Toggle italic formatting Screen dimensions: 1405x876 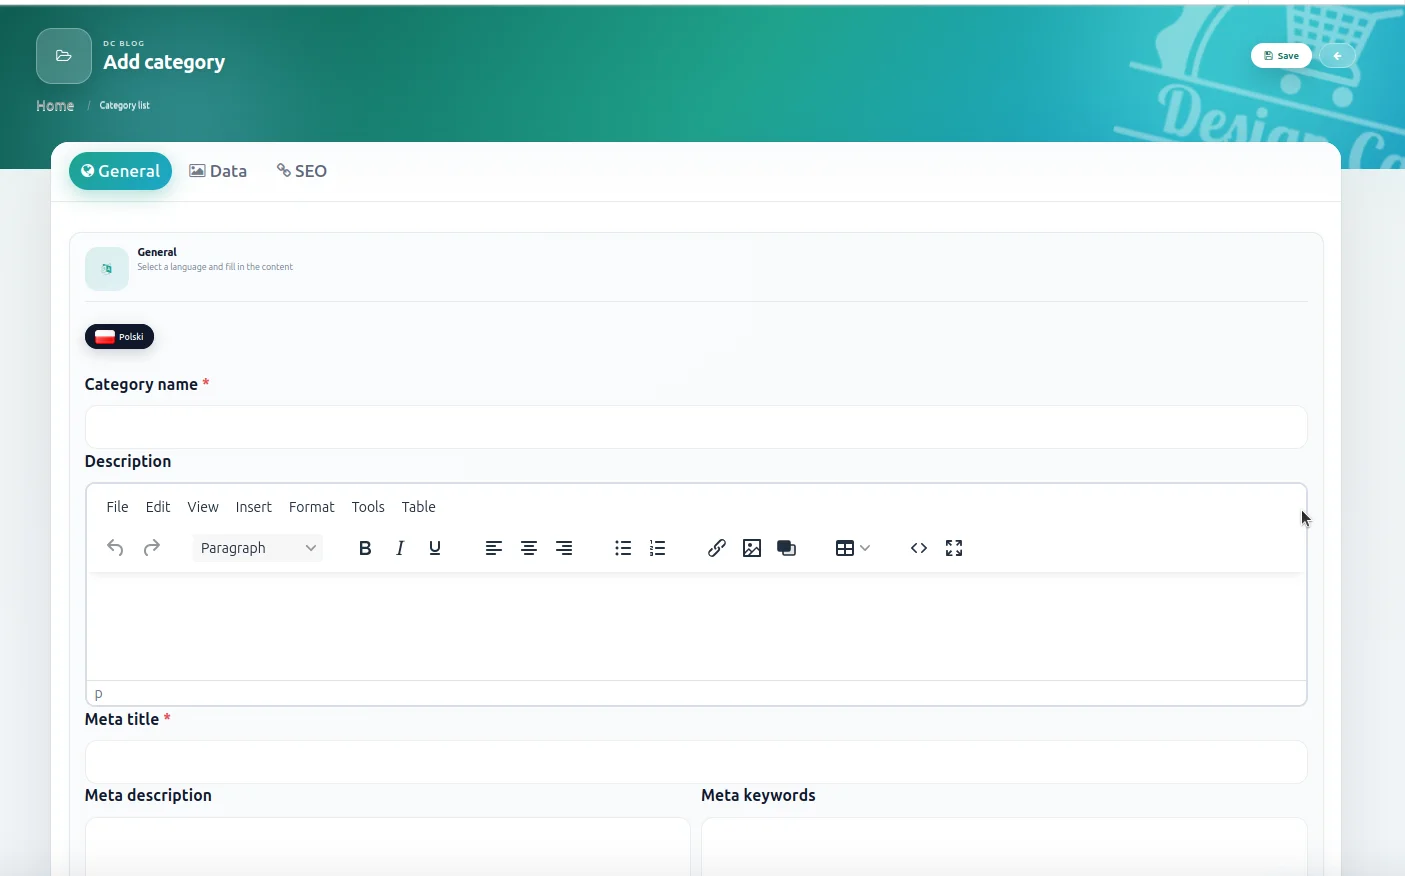[400, 548]
